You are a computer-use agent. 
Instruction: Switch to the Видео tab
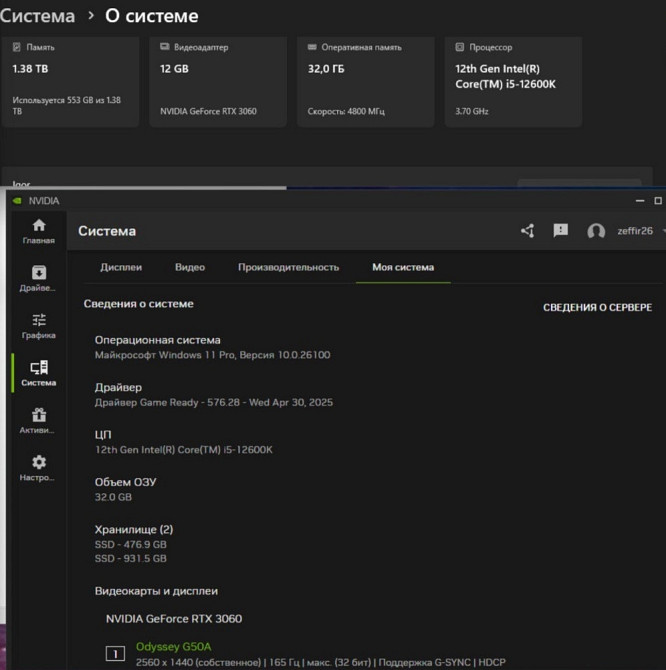190,267
